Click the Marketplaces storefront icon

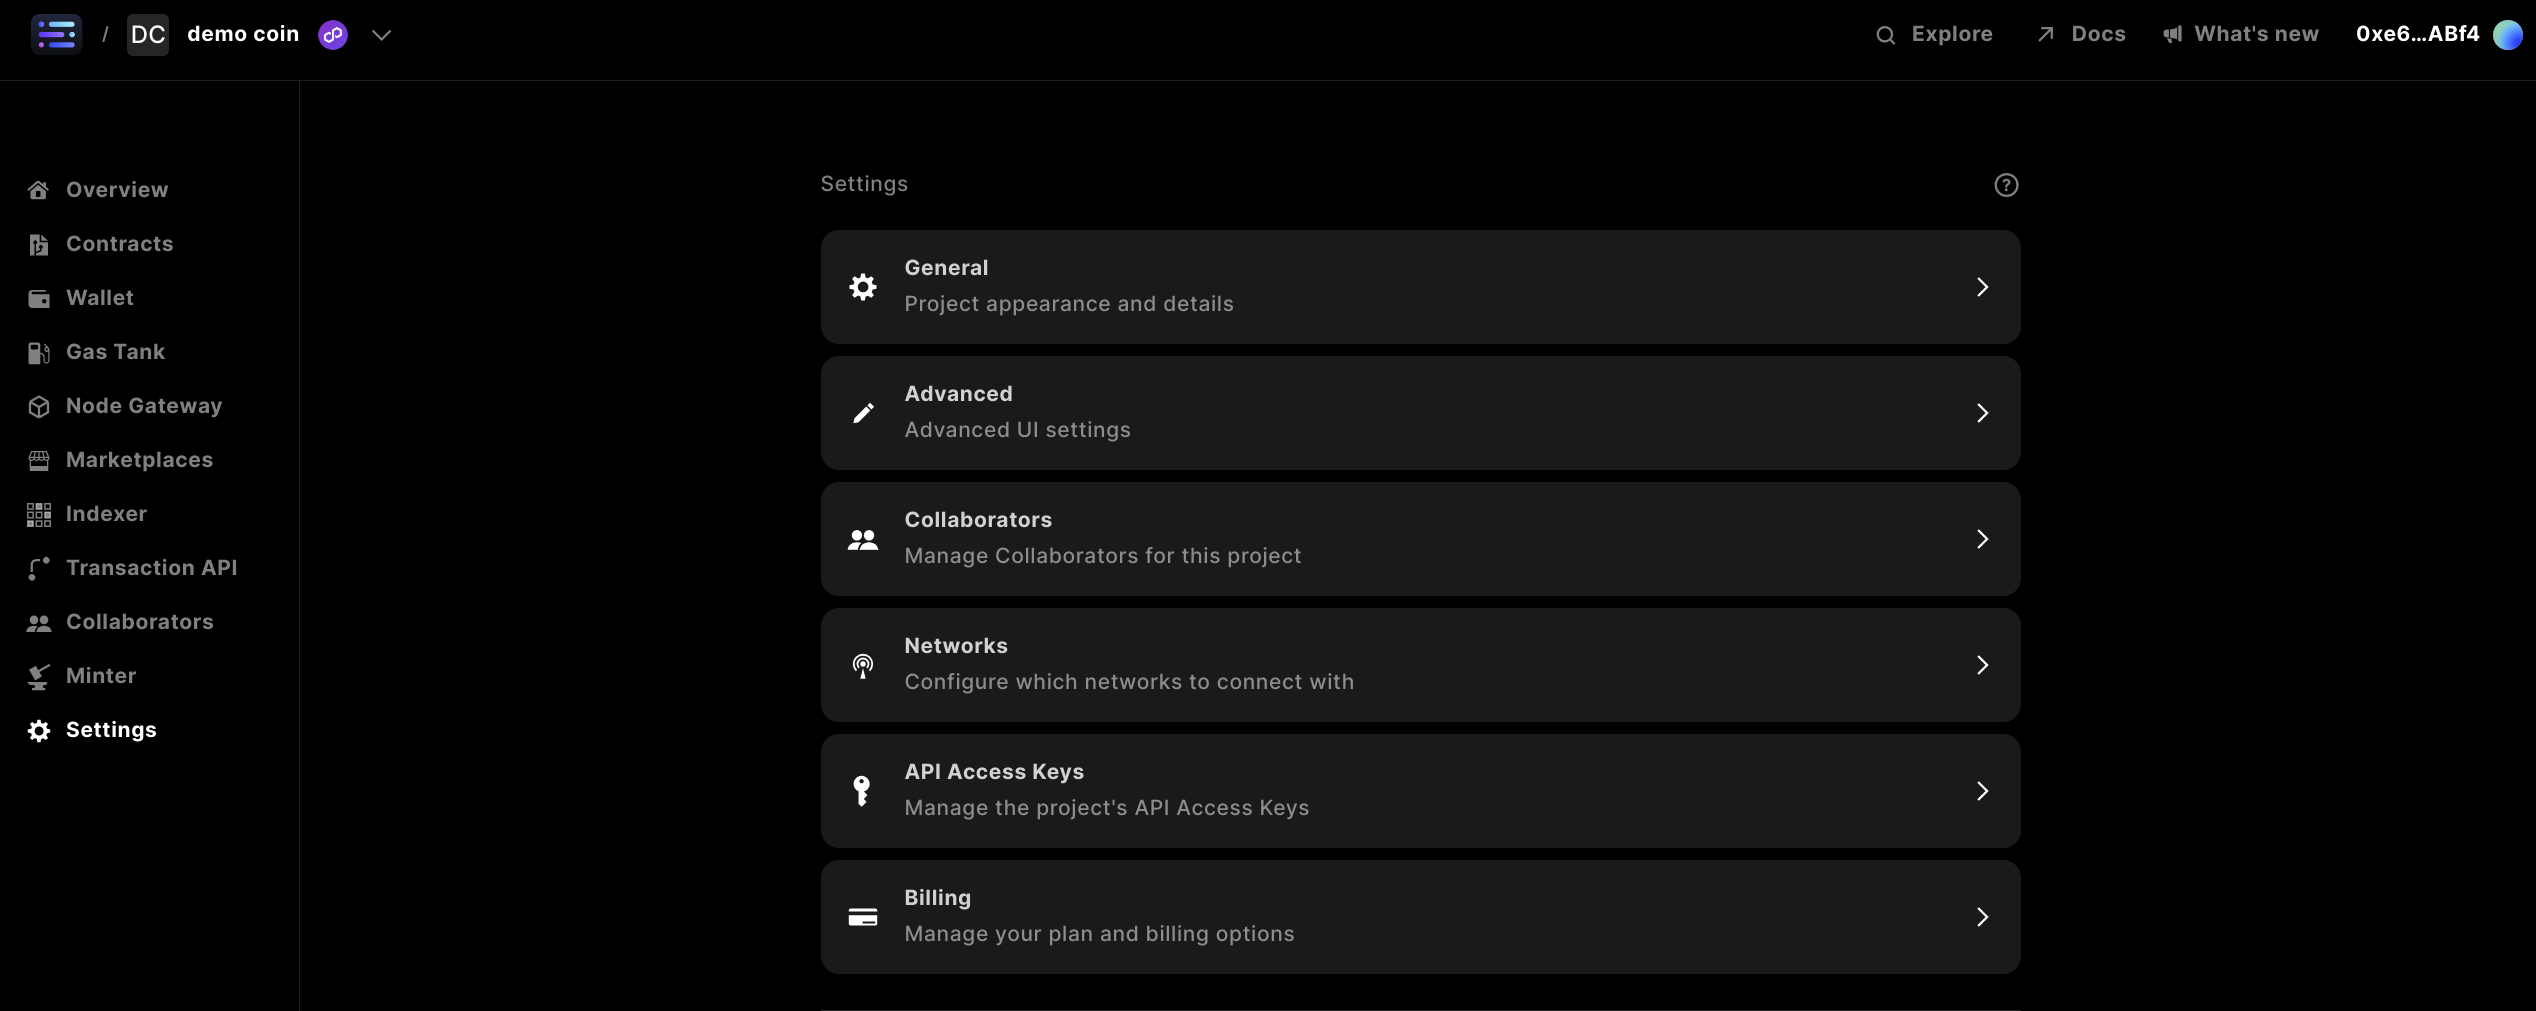(39, 460)
